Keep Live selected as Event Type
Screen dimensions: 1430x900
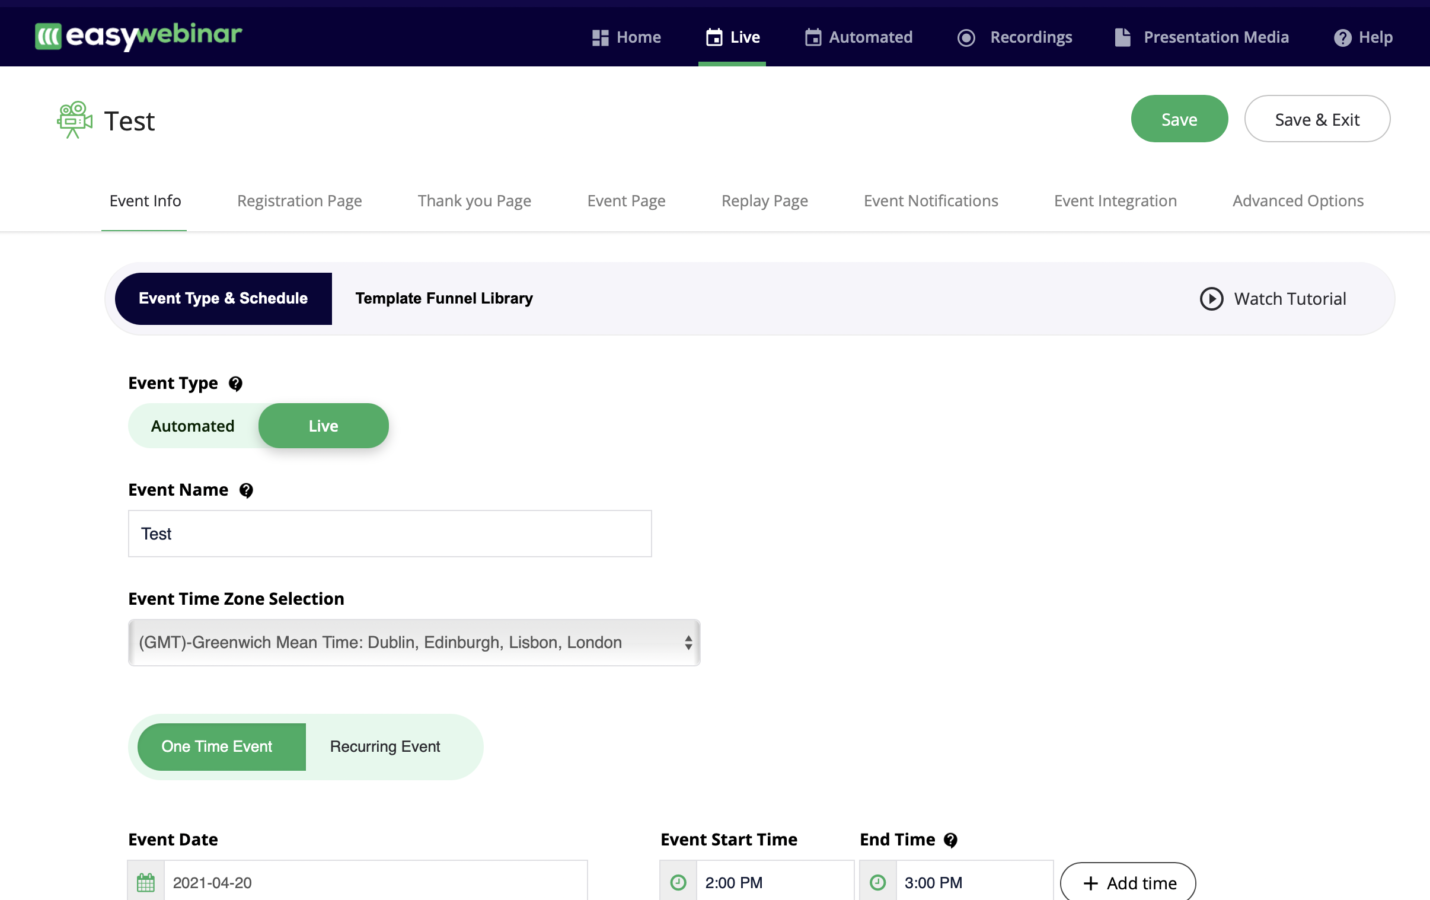point(323,425)
